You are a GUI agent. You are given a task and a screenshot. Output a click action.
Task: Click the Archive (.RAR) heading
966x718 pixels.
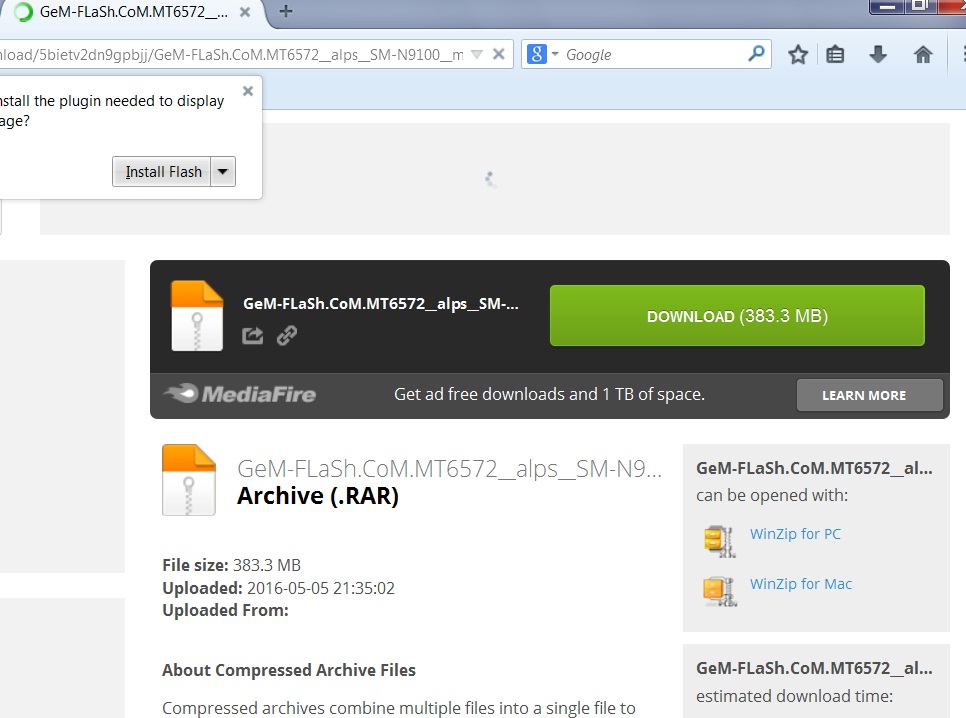click(318, 496)
